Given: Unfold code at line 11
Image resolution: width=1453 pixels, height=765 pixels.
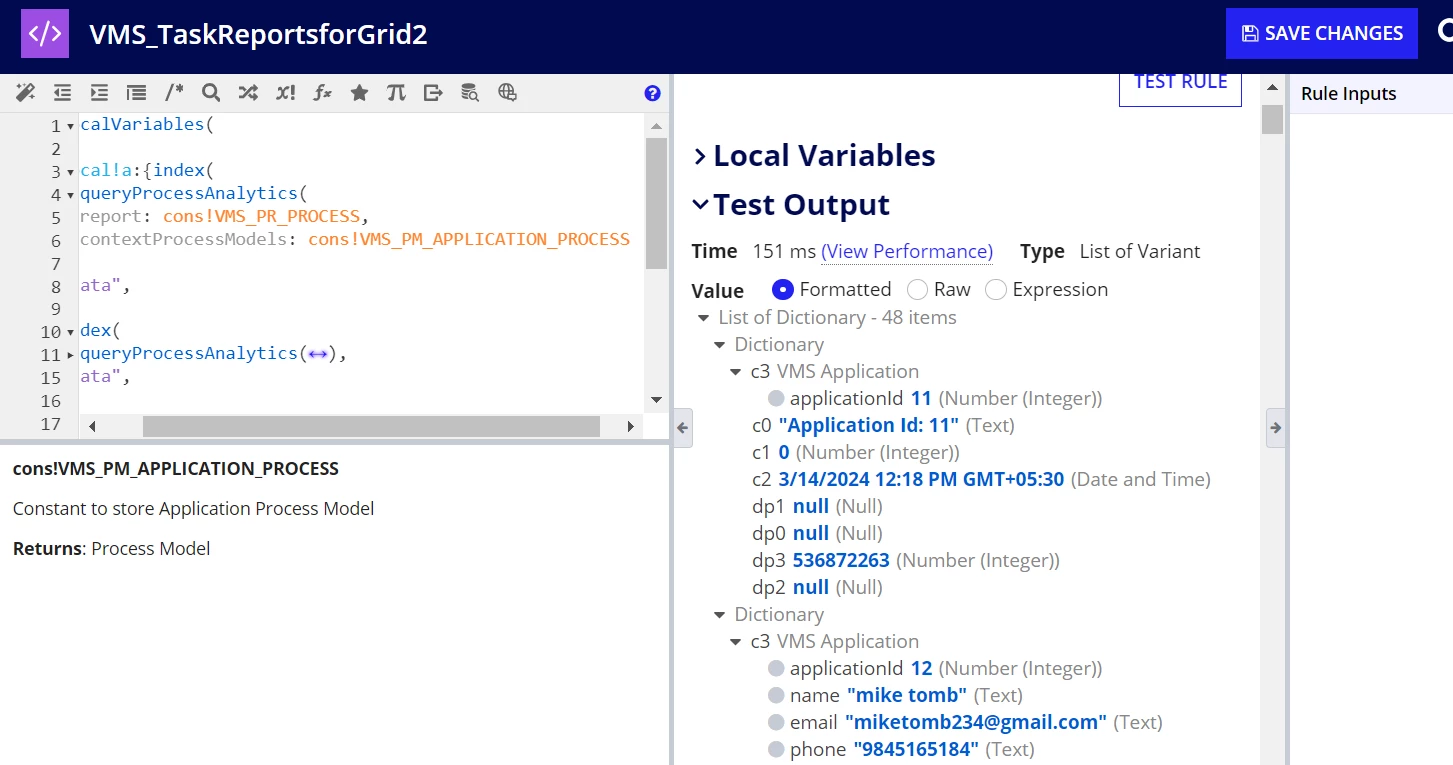Looking at the screenshot, I should 70,355.
